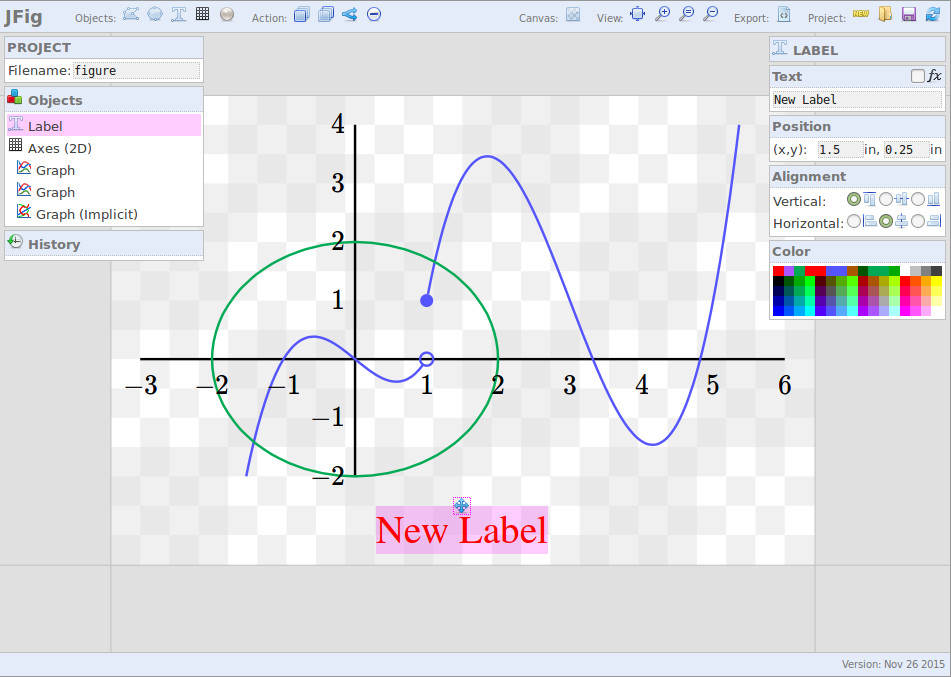Screen dimensions: 951x677
Task: Click the share-style Action icon
Action: (349, 14)
